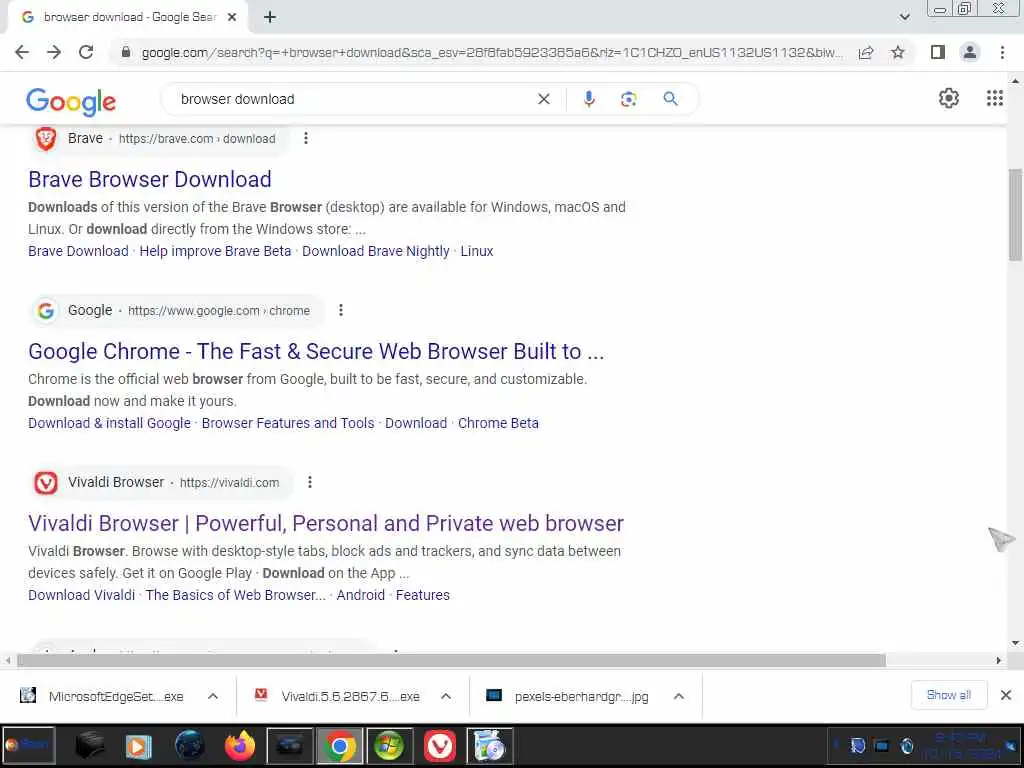Screen dimensions: 1024x768
Task: Open the media player taskbar icon
Action: point(138,745)
